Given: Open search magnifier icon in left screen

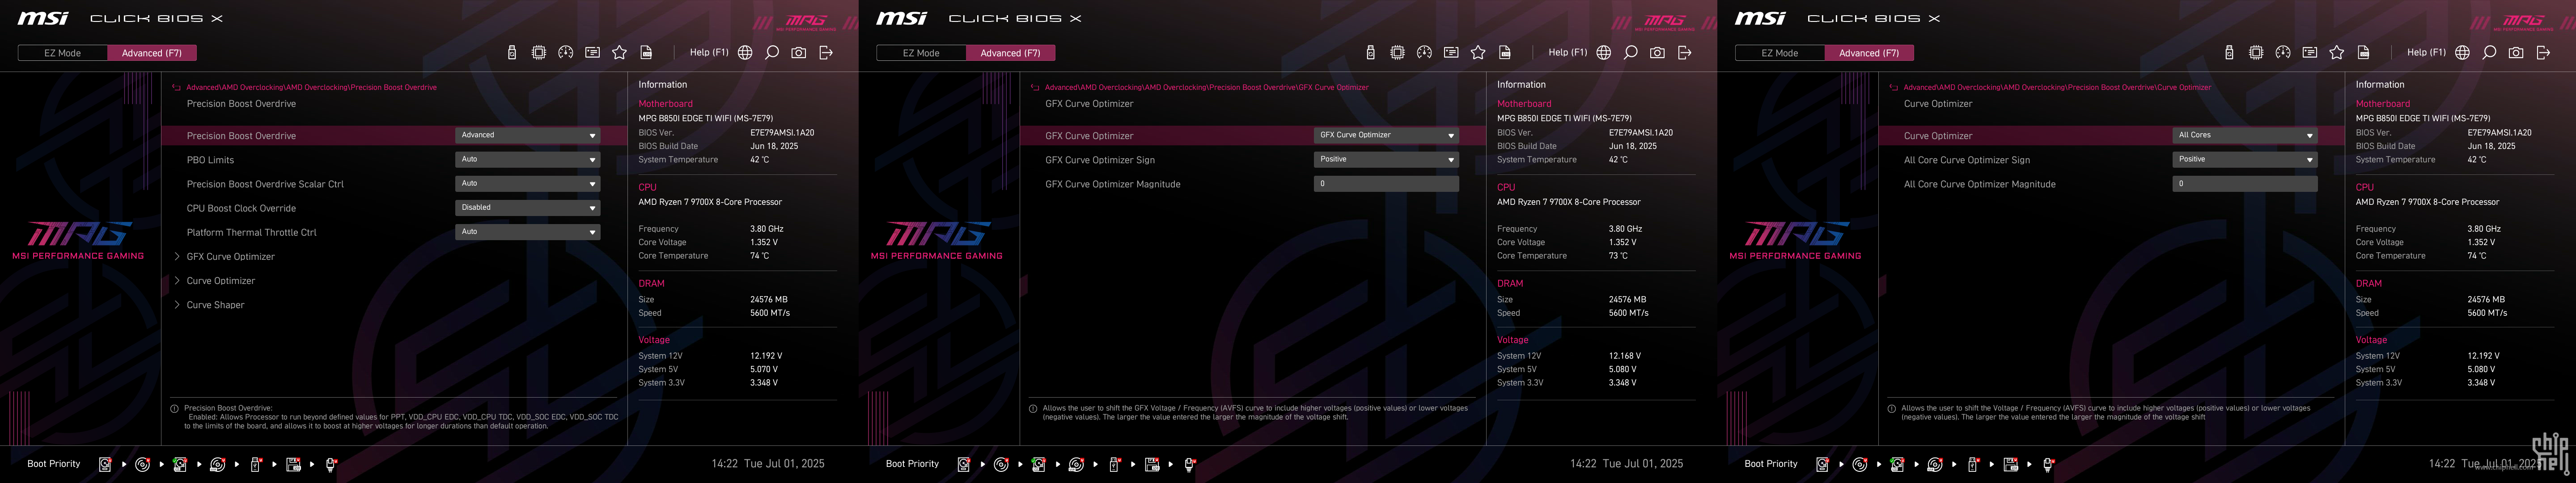Looking at the screenshot, I should tap(772, 53).
